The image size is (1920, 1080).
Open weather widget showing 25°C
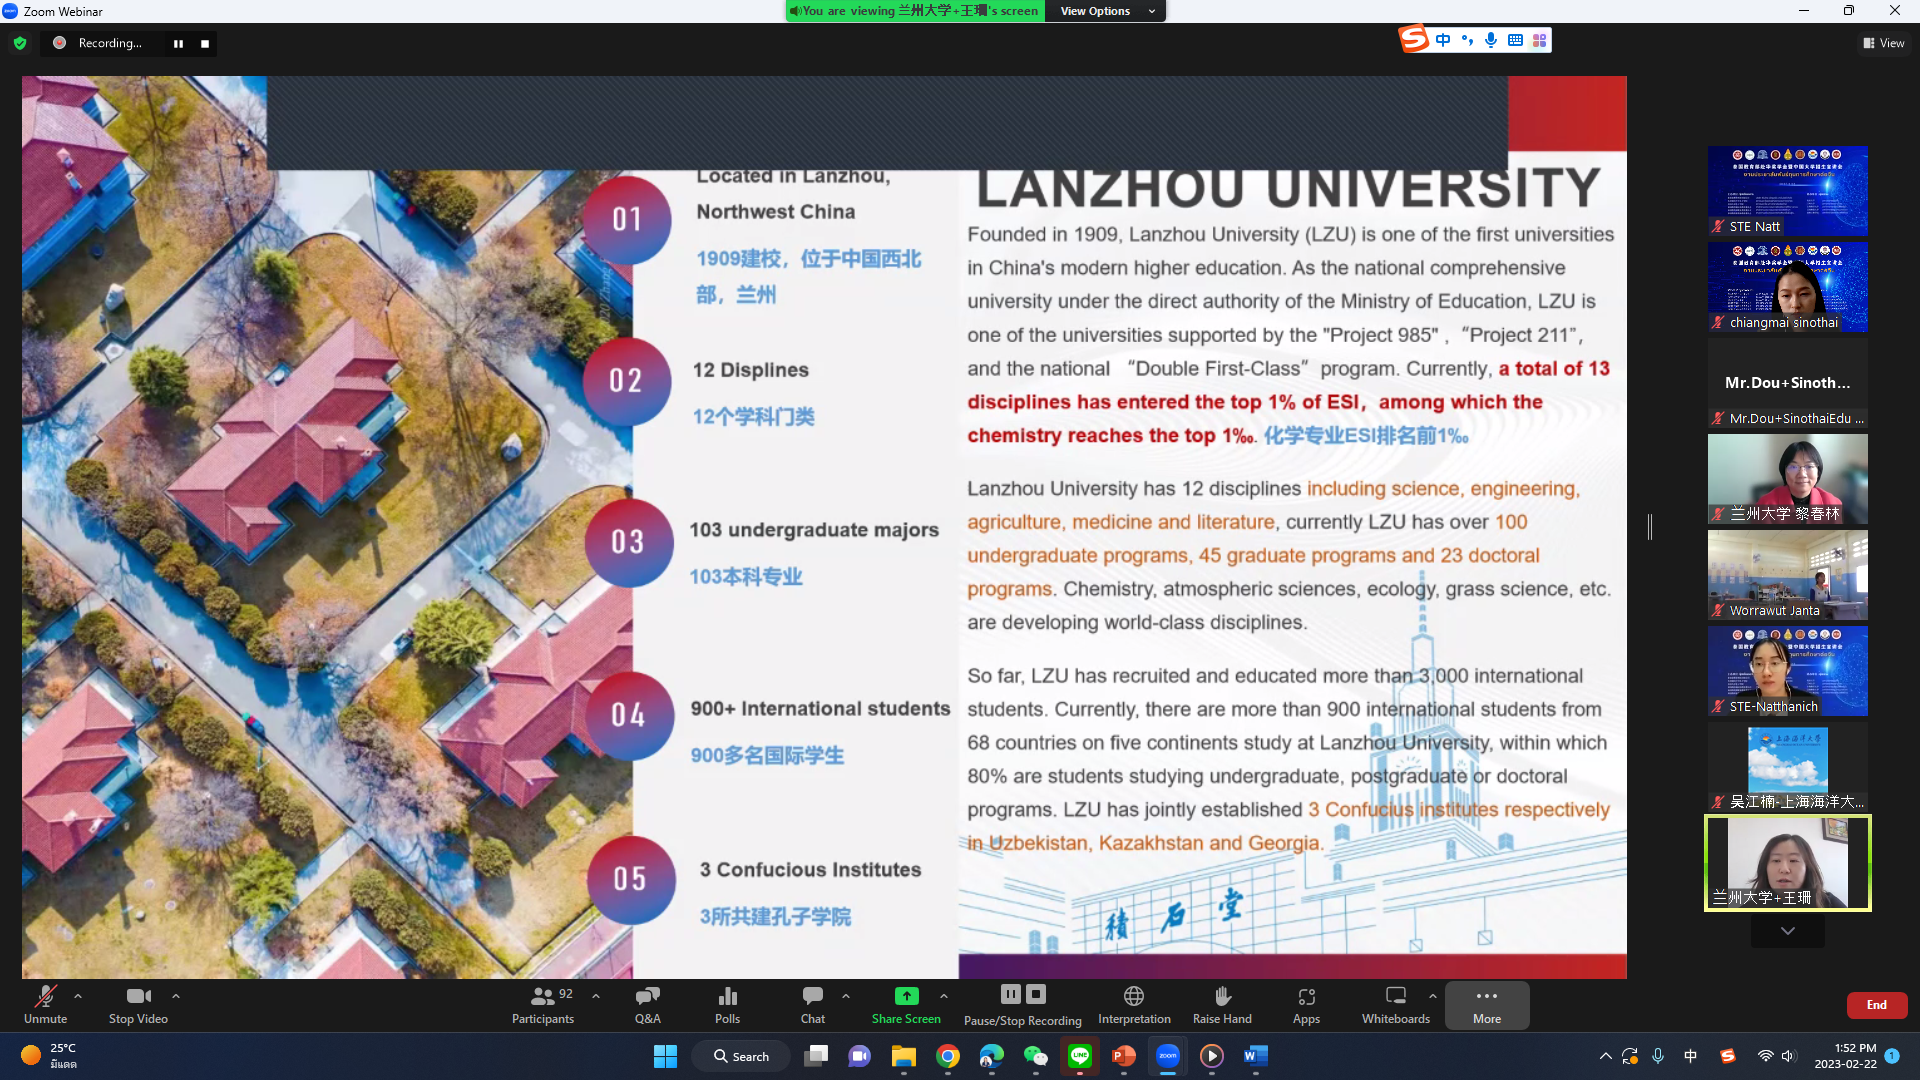[49, 1056]
